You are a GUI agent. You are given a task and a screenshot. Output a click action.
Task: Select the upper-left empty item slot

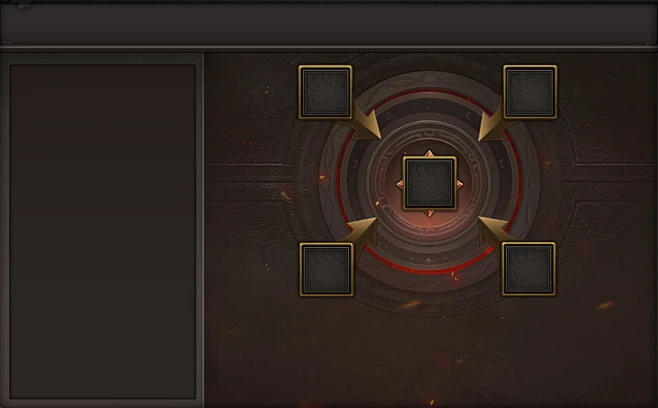(x=325, y=92)
